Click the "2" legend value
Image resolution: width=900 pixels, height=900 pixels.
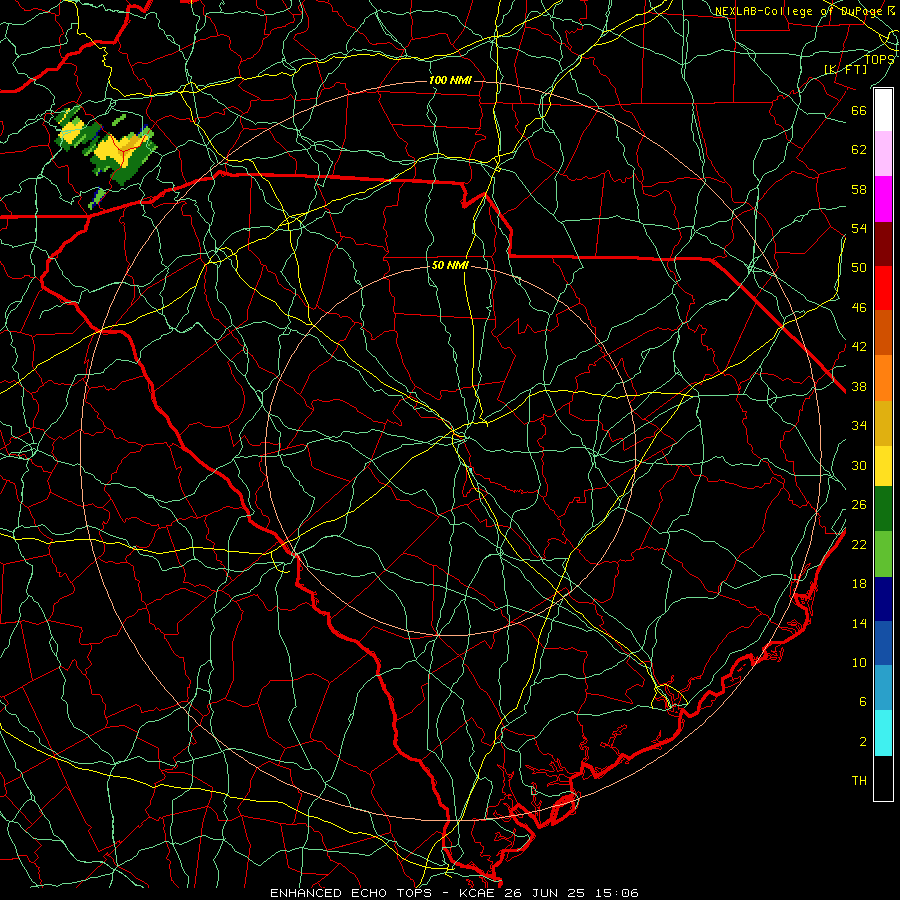(862, 742)
